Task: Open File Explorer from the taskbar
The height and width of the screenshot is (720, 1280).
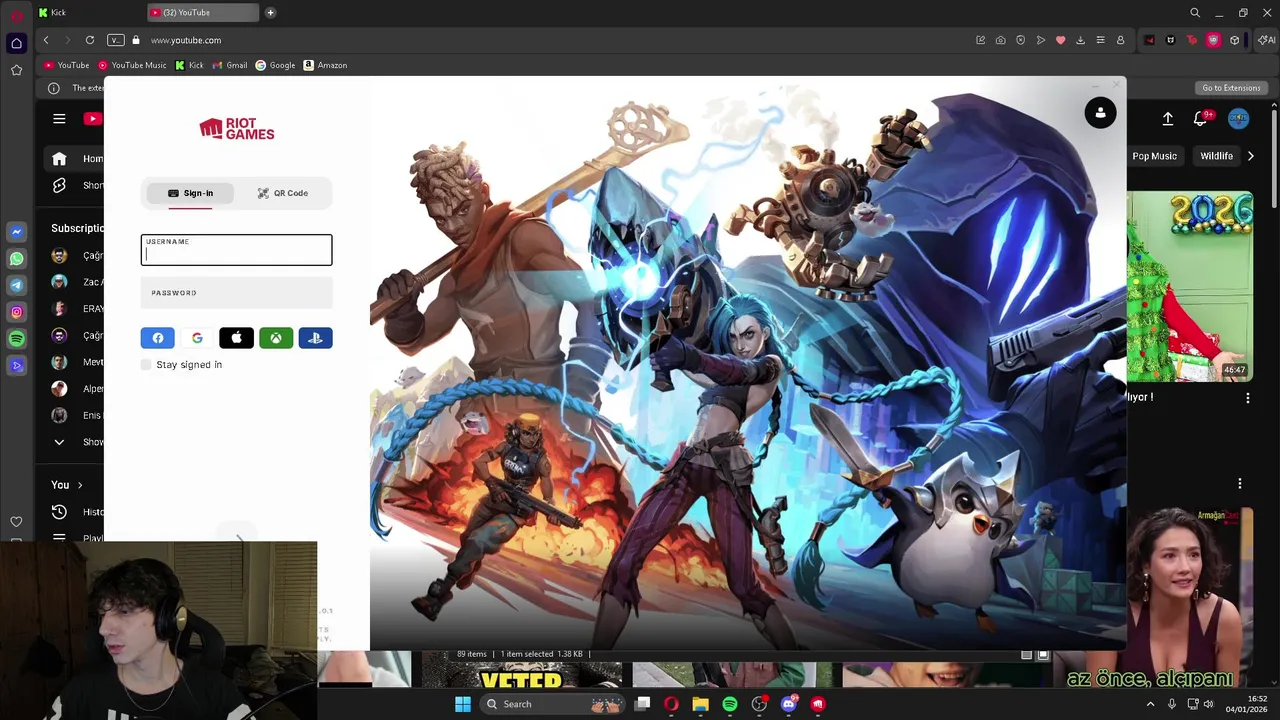Action: point(700,704)
